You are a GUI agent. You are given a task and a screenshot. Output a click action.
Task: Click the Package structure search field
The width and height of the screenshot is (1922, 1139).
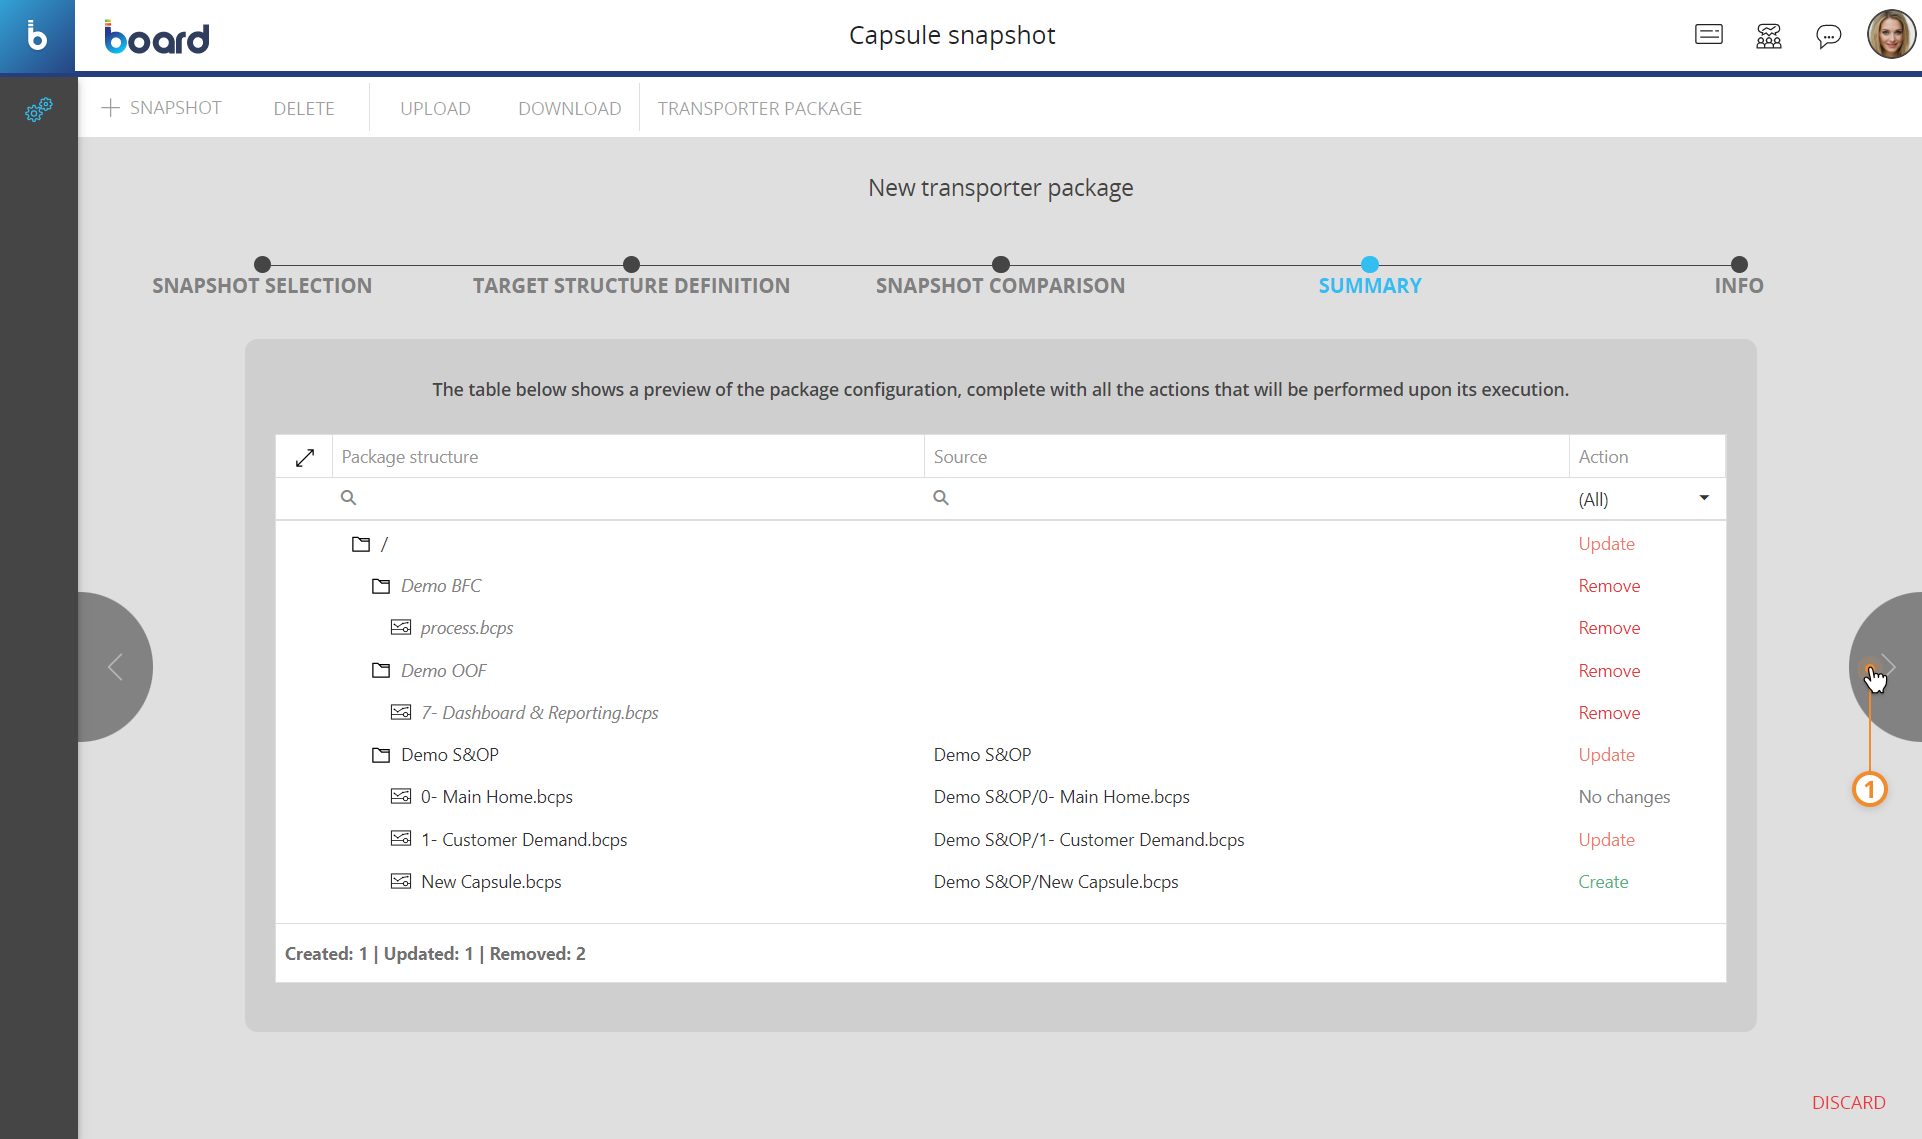(630, 498)
